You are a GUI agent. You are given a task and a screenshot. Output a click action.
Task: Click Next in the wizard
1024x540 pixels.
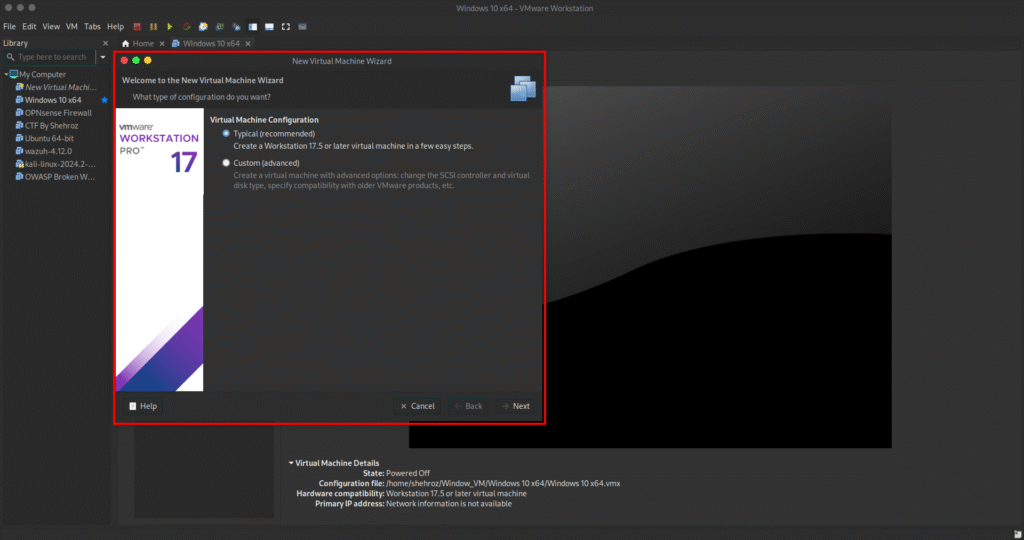515,406
